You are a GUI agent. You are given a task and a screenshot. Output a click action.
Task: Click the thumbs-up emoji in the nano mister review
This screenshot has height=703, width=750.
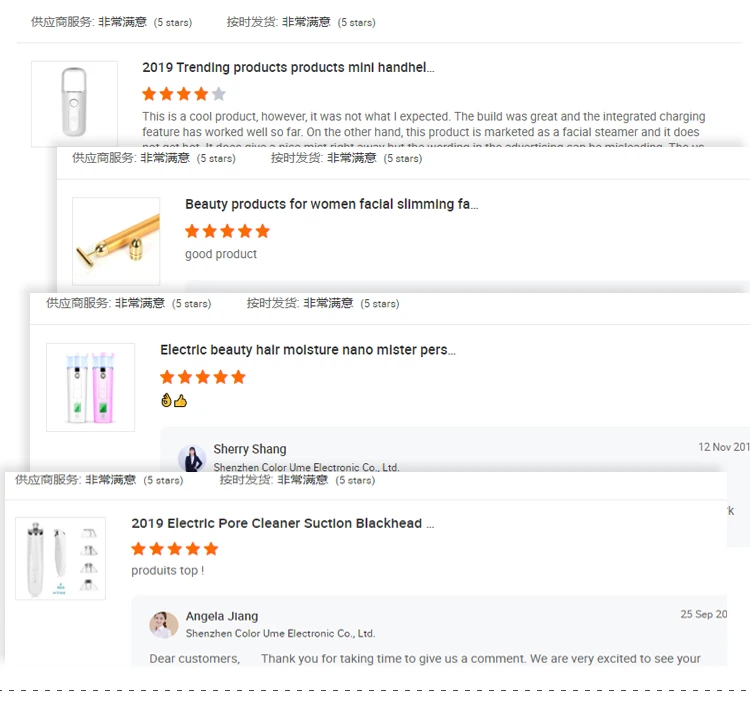coord(180,401)
